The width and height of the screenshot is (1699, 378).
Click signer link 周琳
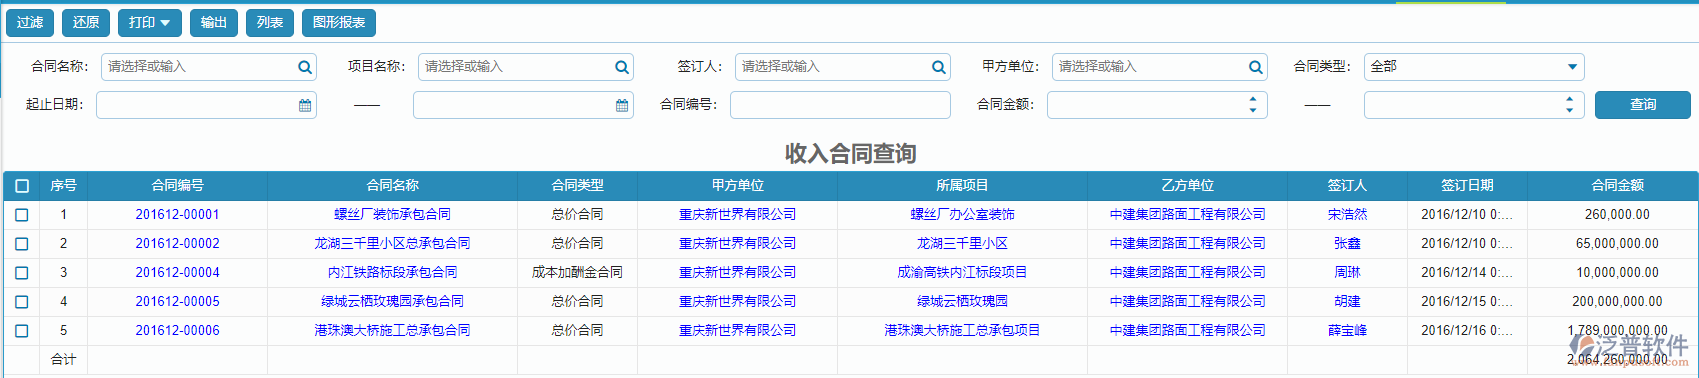(x=1347, y=273)
